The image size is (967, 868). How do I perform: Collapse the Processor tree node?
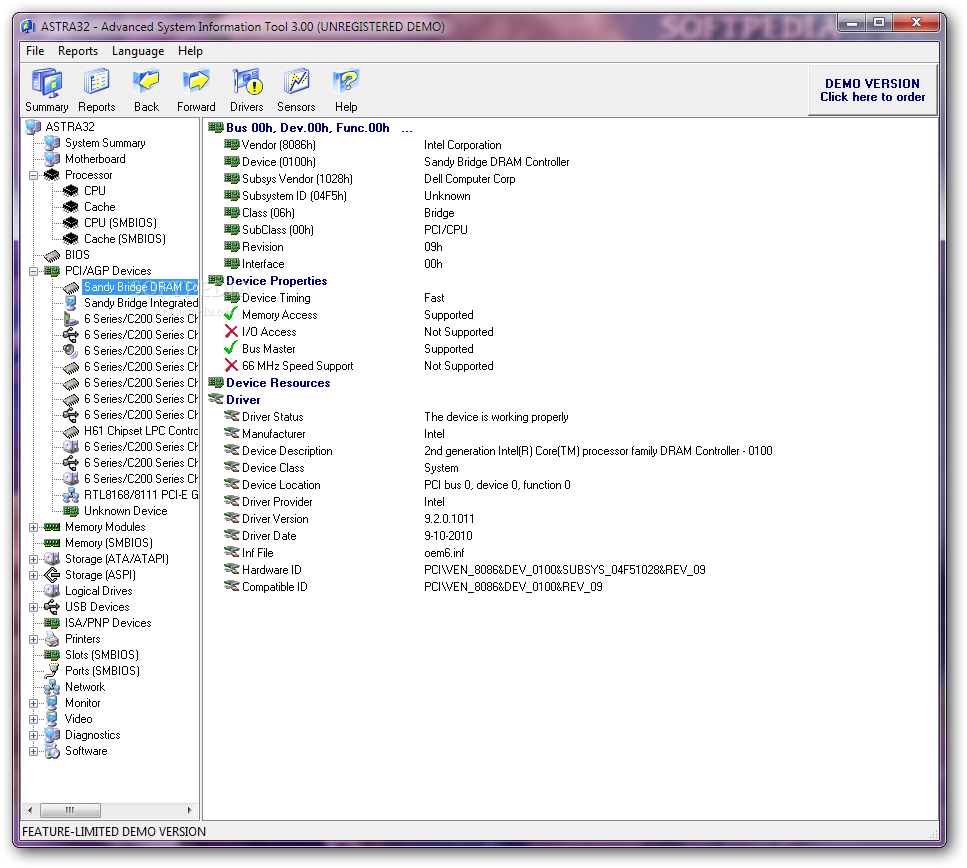click(33, 175)
